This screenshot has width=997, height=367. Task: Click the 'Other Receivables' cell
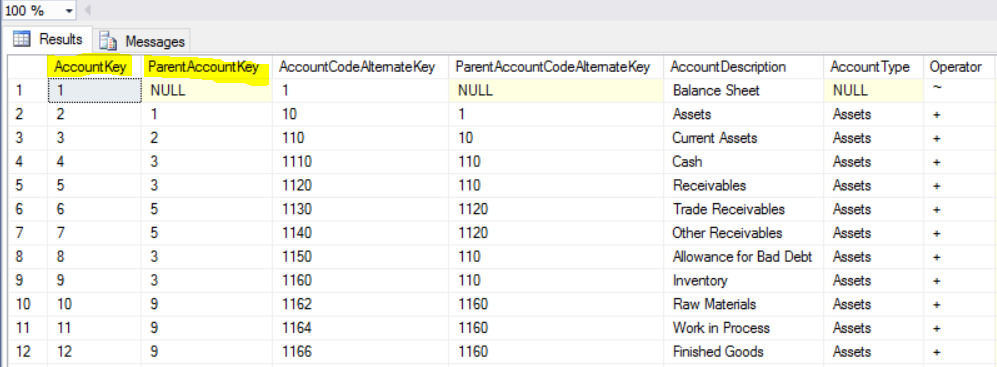pyautogui.click(x=744, y=233)
